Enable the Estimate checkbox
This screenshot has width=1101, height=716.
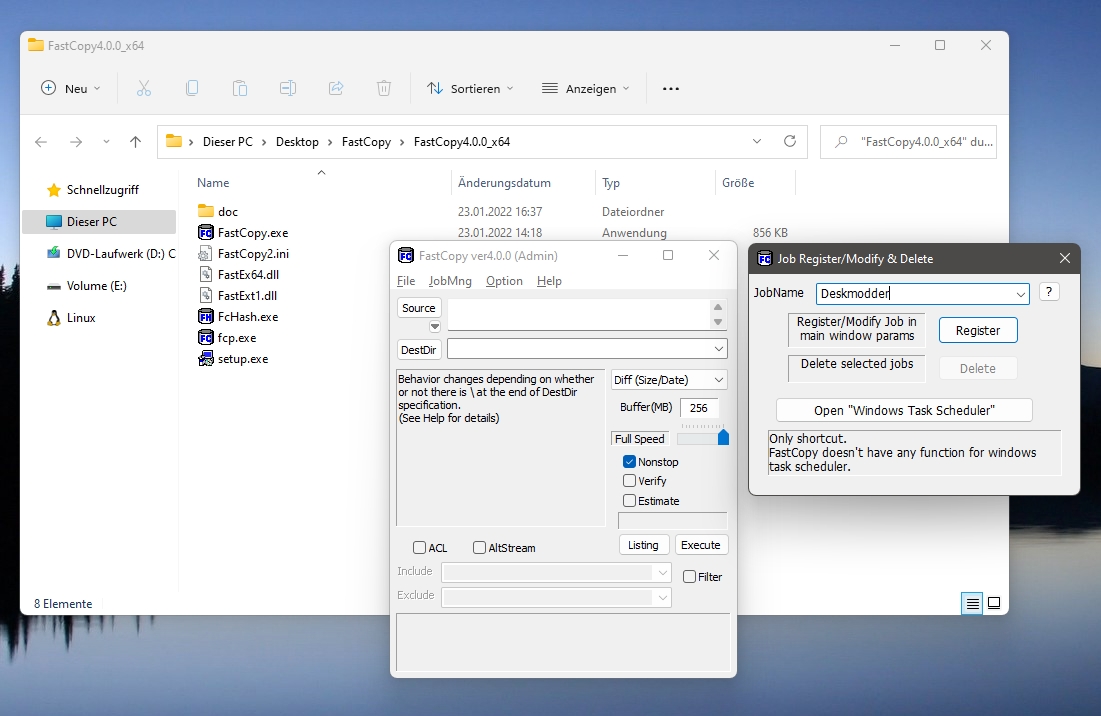[x=629, y=500]
